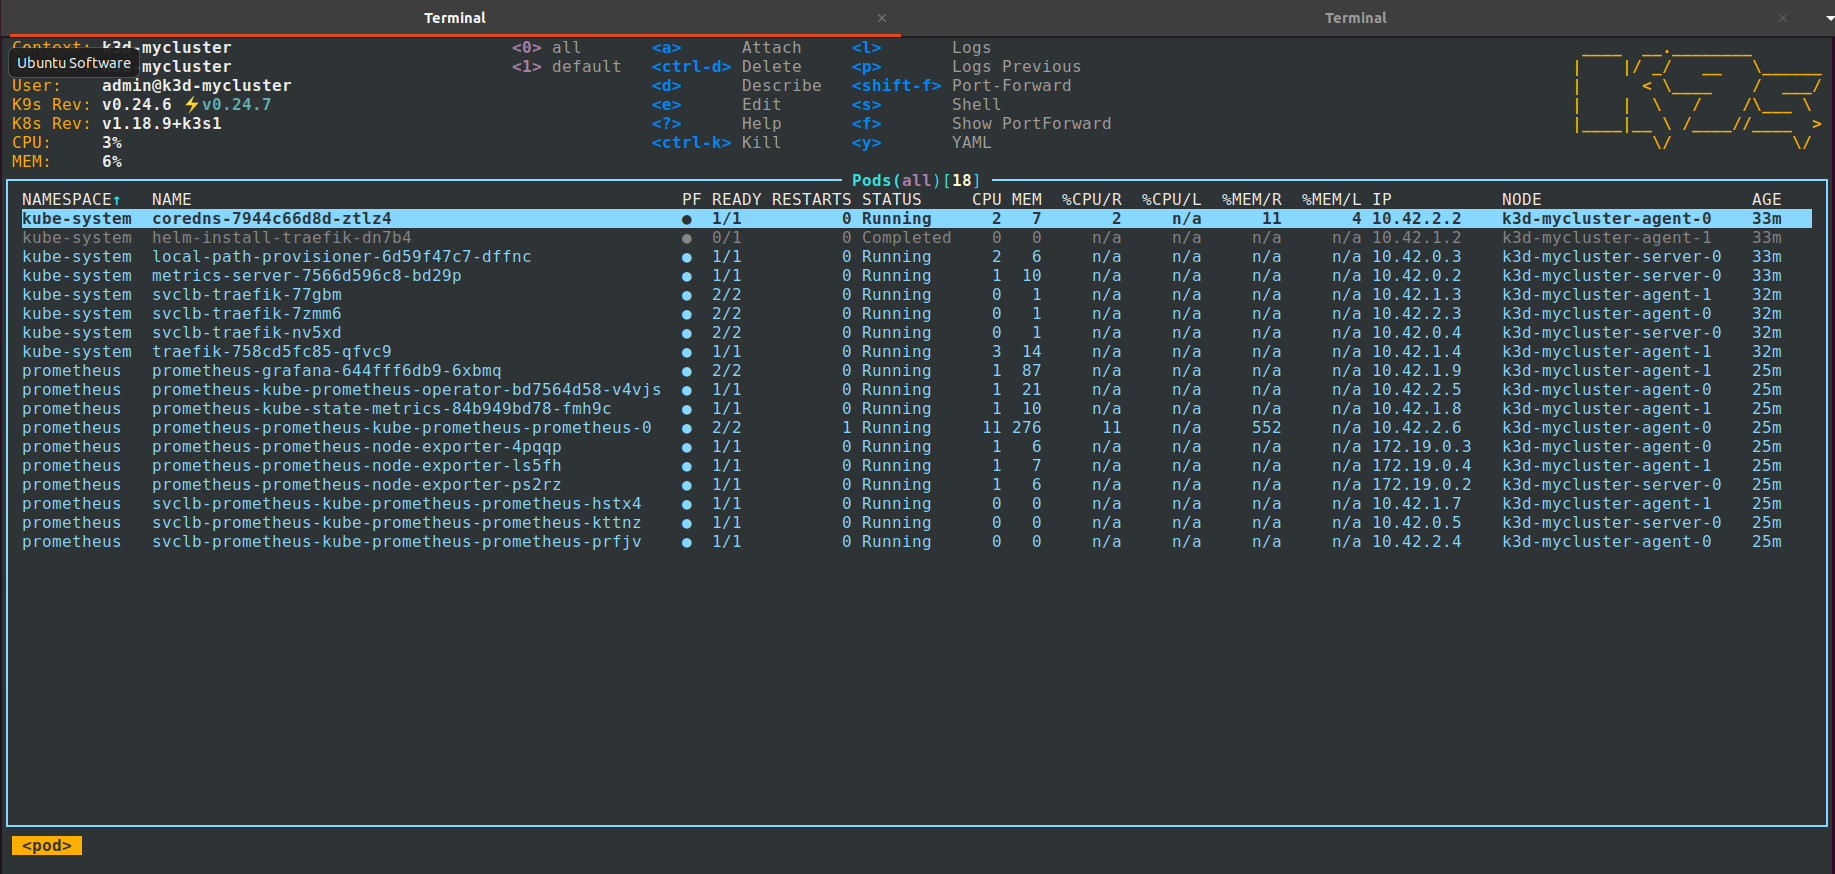Viewport: 1835px width, 874px height.
Task: Select the svclb-traefik-7zmm6 pod
Action: coord(917,313)
